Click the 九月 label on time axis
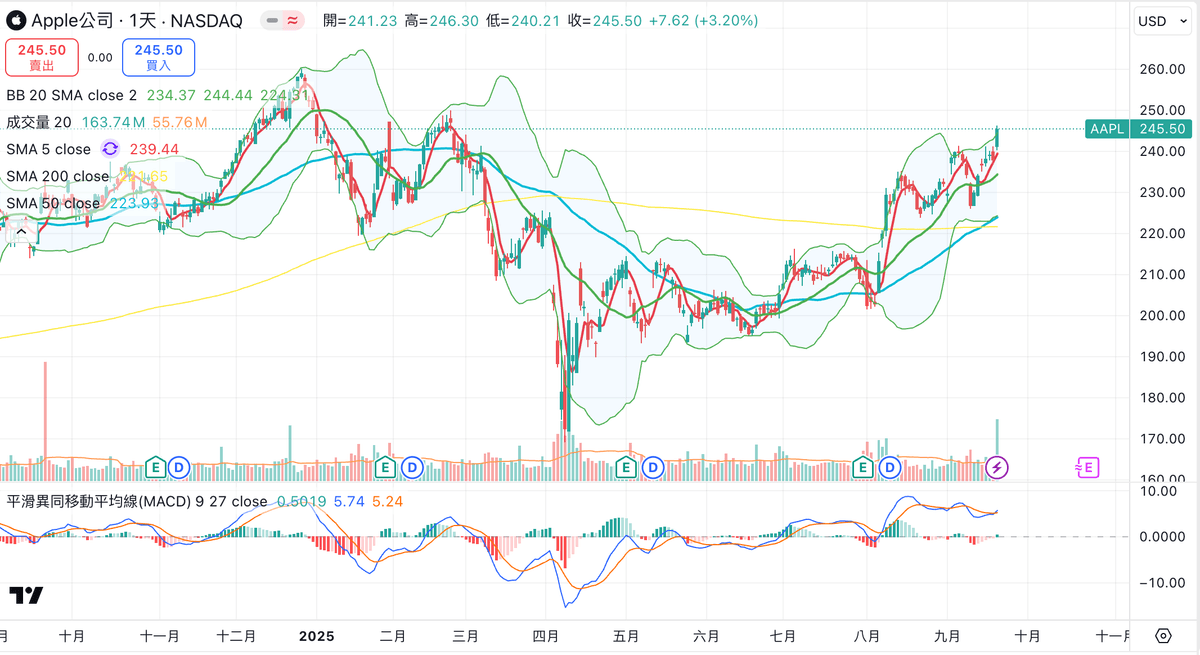Viewport: 1200px width, 655px height. 947,635
